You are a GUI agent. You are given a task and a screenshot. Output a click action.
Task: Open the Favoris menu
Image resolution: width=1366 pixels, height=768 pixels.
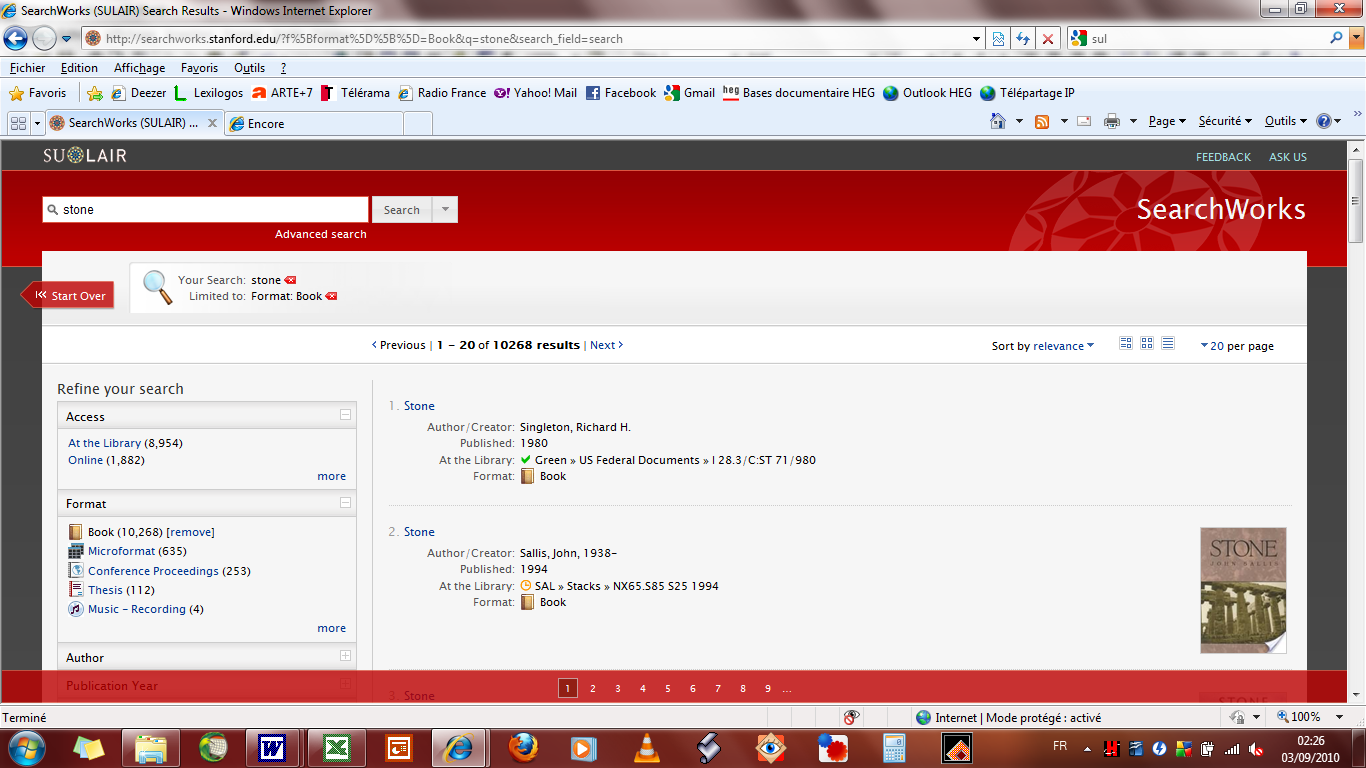[199, 68]
